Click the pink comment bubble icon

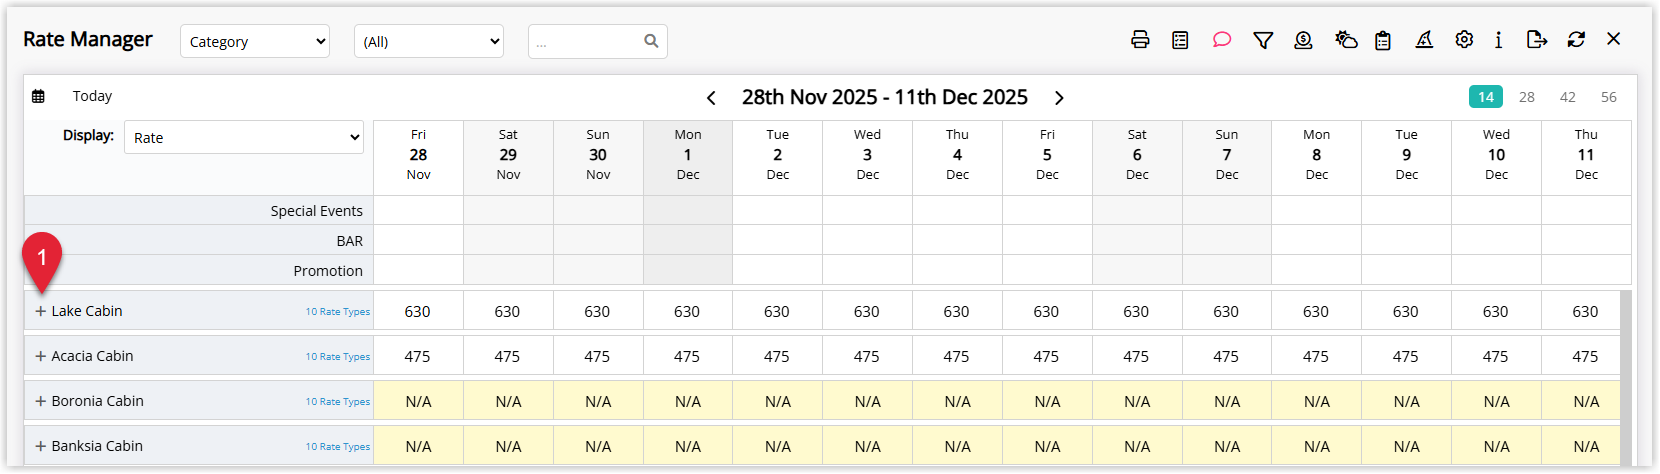tap(1221, 40)
